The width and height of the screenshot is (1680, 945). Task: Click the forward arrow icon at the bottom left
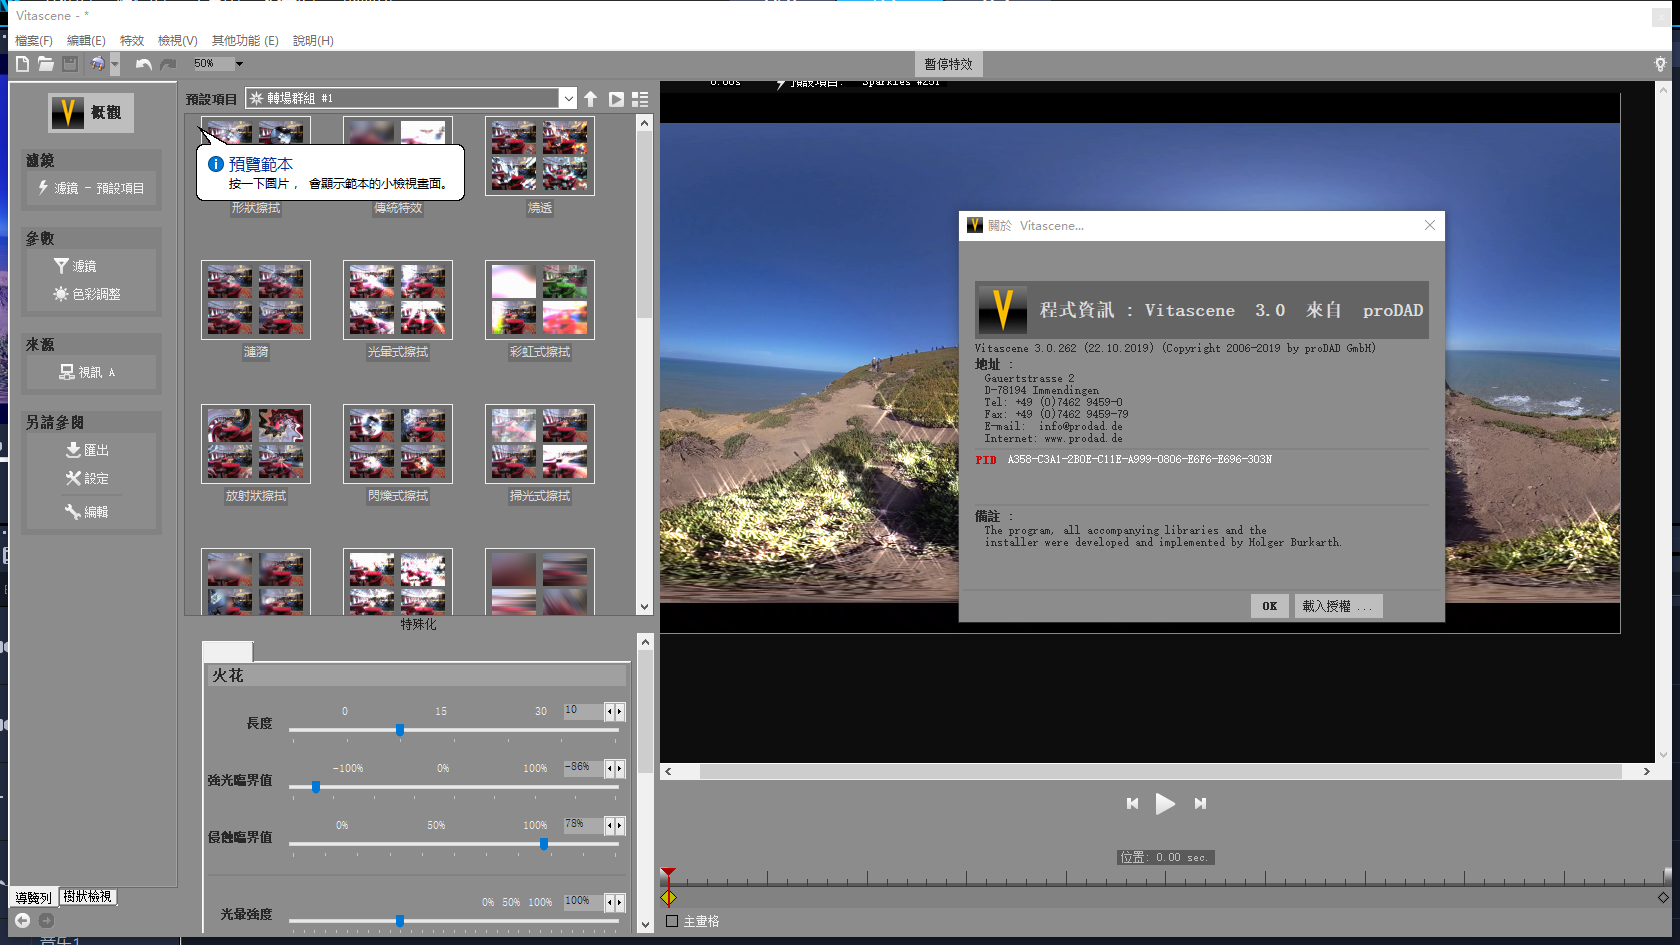46,920
